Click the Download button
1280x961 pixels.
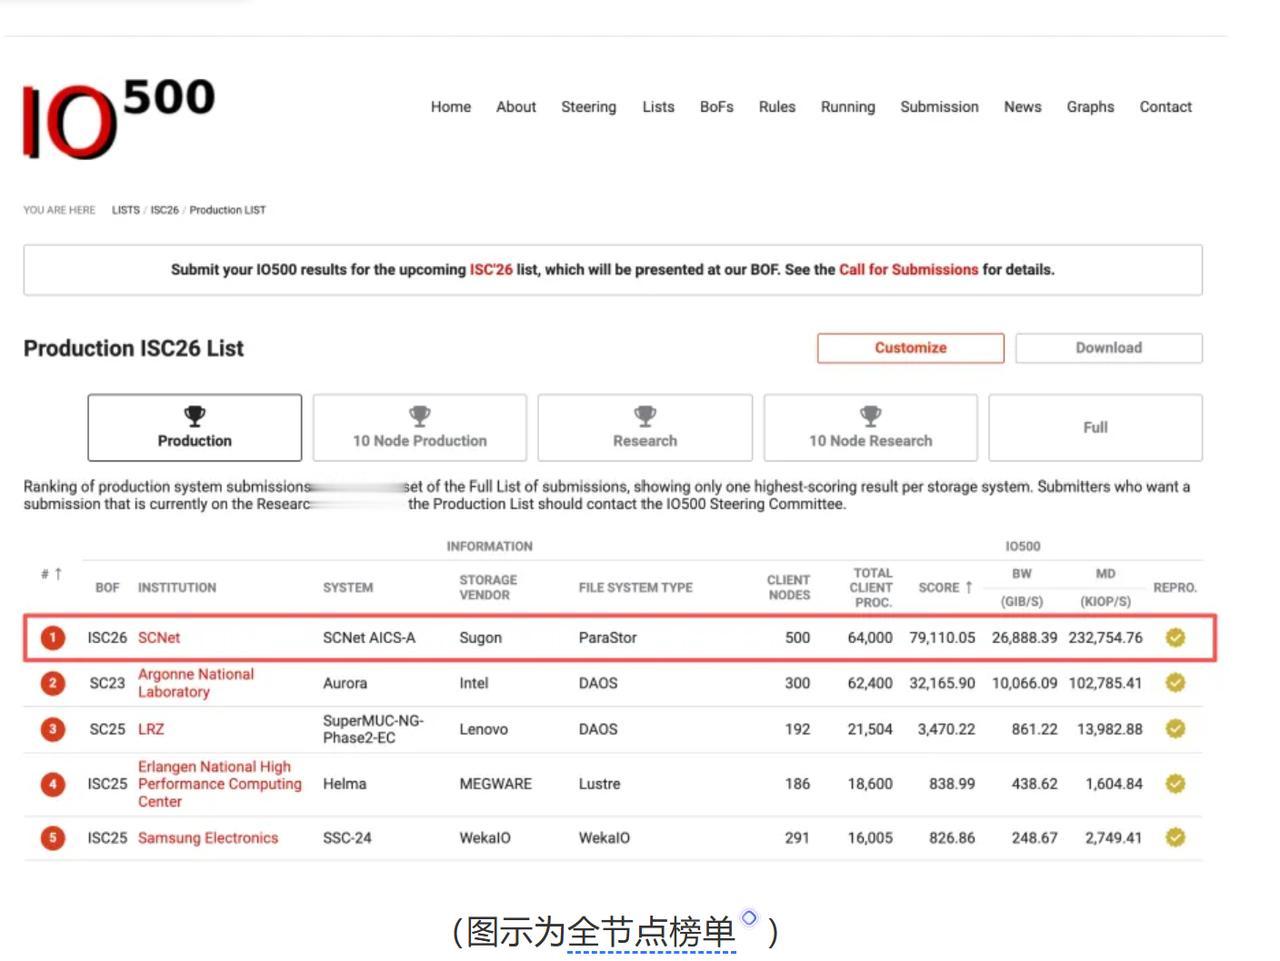1109,348
